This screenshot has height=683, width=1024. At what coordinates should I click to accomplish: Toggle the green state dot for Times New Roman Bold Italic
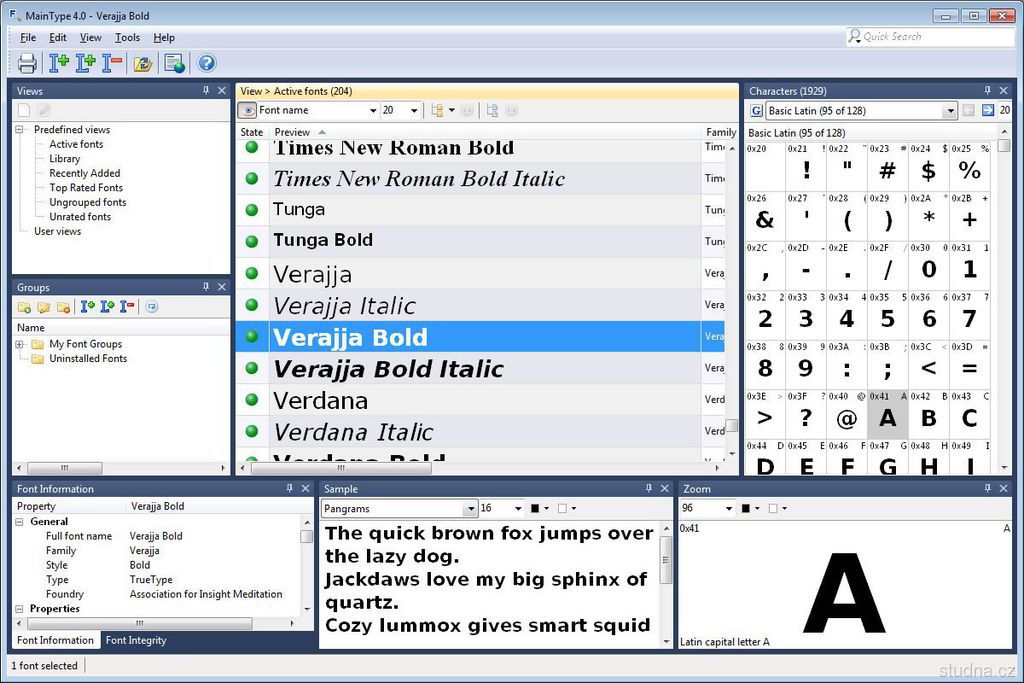click(x=252, y=178)
